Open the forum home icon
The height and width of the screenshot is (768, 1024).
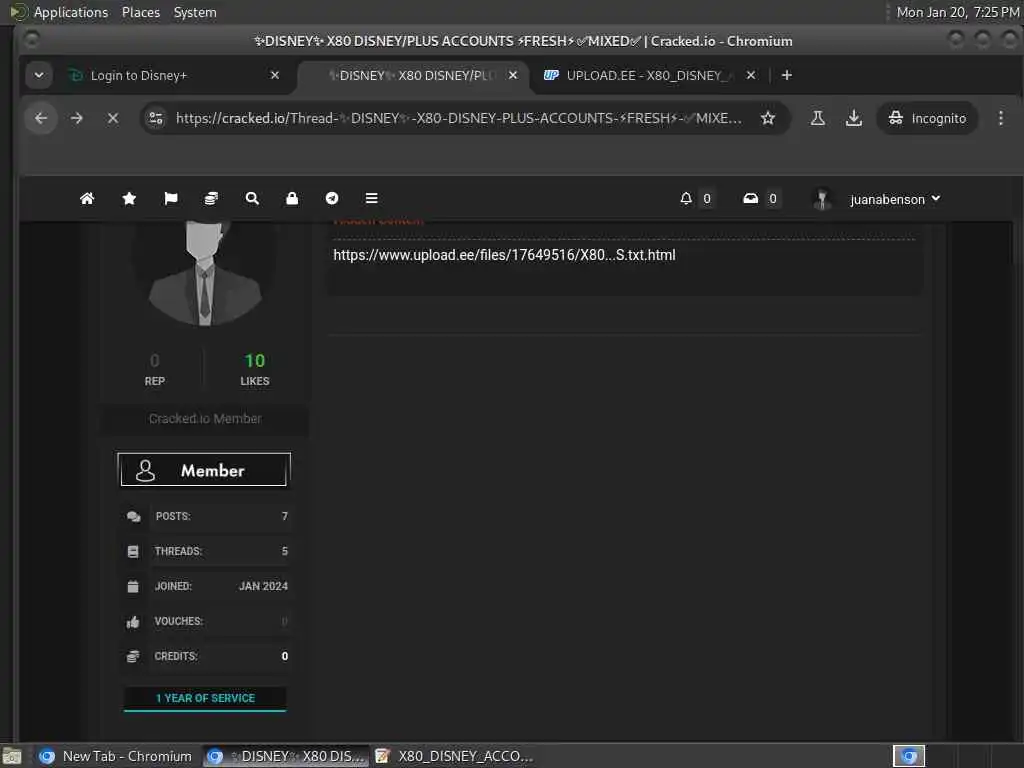[87, 199]
